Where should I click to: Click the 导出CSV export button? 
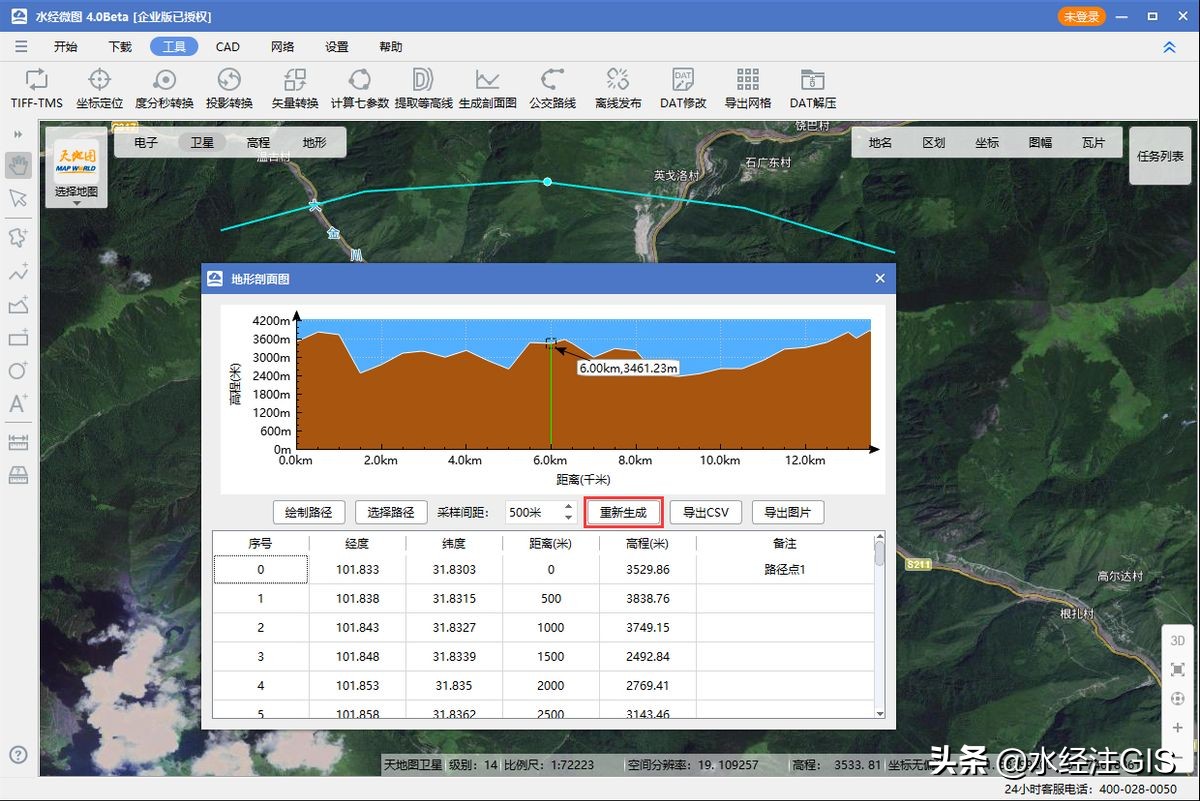pos(705,513)
